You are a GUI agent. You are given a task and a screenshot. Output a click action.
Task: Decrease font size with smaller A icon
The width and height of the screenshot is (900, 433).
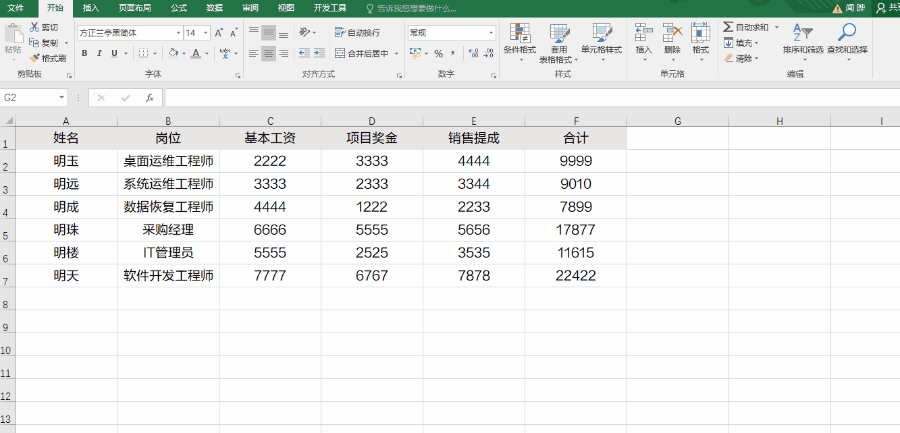point(234,33)
